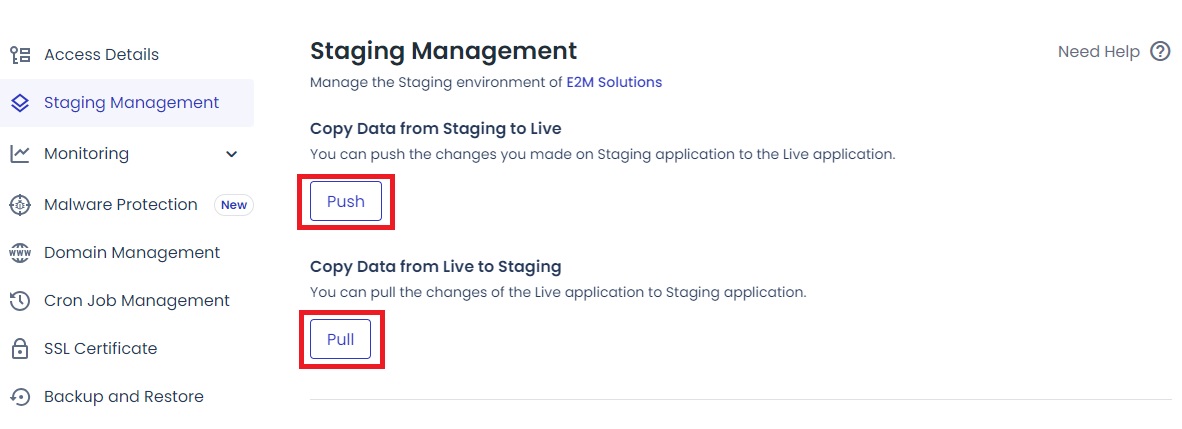Click the Cron Job Management clock icon
Image resolution: width=1182 pixels, height=429 pixels.
click(x=19, y=301)
